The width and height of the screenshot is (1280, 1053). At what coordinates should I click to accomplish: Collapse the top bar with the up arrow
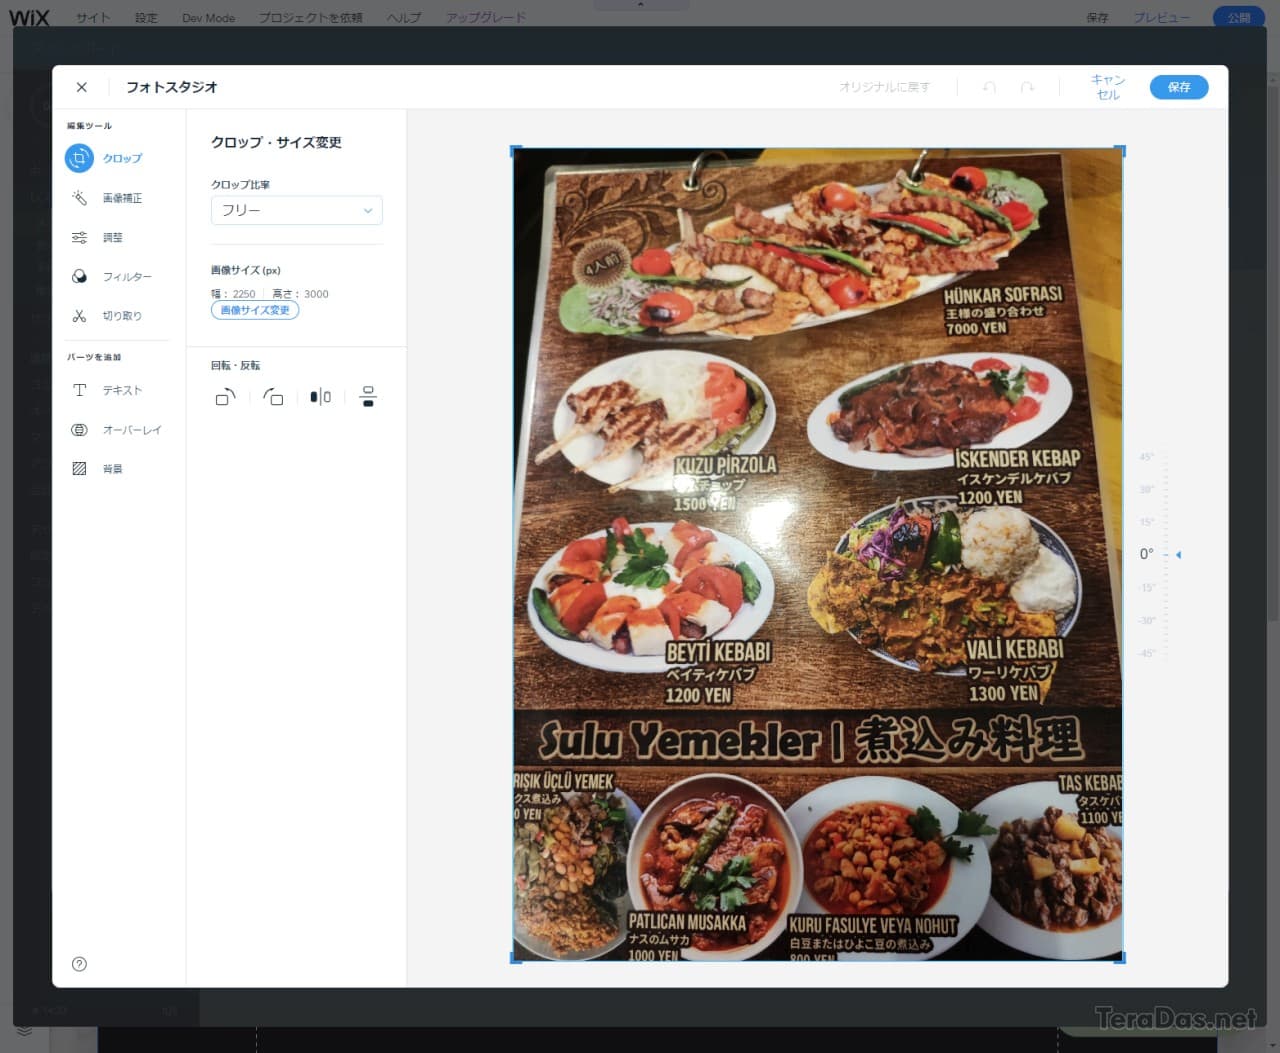coord(640,4)
